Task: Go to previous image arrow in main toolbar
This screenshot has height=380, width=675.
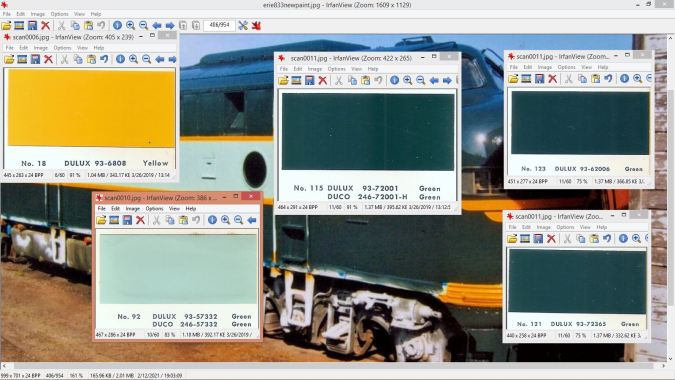Action: coord(157,25)
